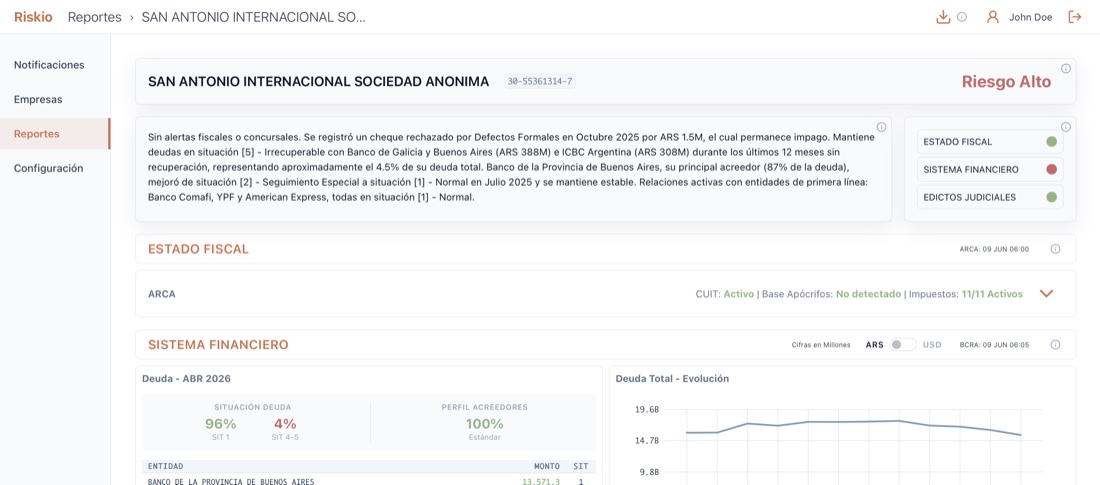Click the Riesgo Alto risk label
Screen dimensions: 1100x485
point(1006,82)
